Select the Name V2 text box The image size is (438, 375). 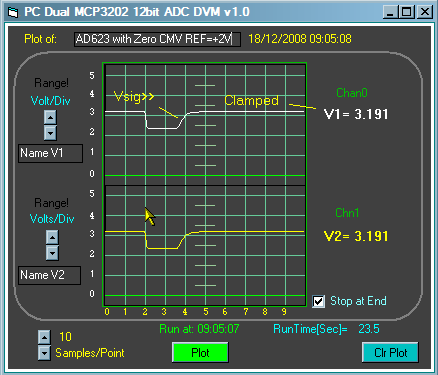49,275
